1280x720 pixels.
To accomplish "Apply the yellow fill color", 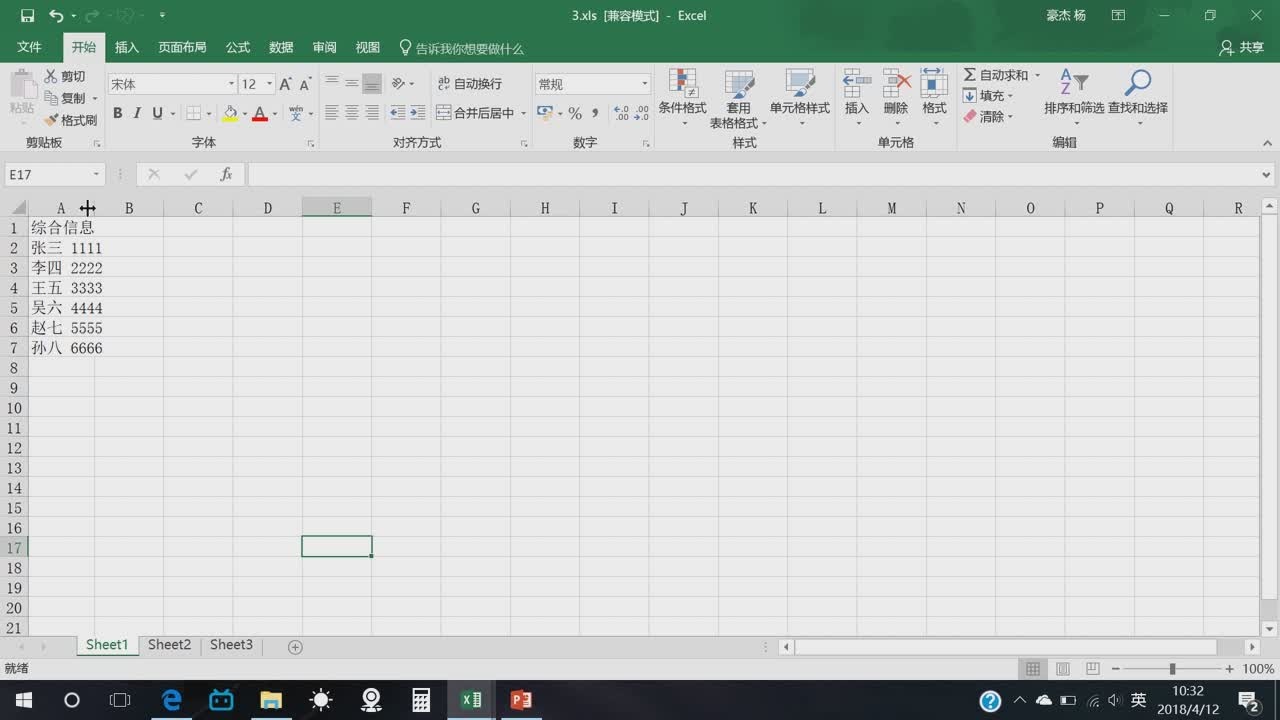I will pyautogui.click(x=230, y=113).
